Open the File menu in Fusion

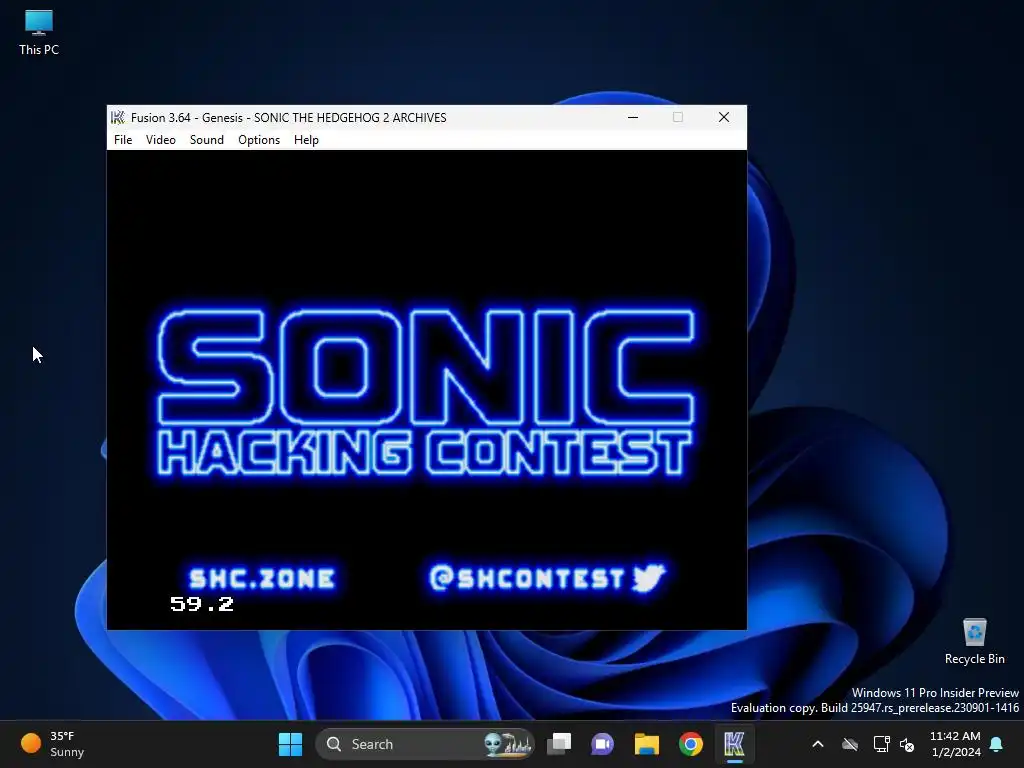pos(123,140)
